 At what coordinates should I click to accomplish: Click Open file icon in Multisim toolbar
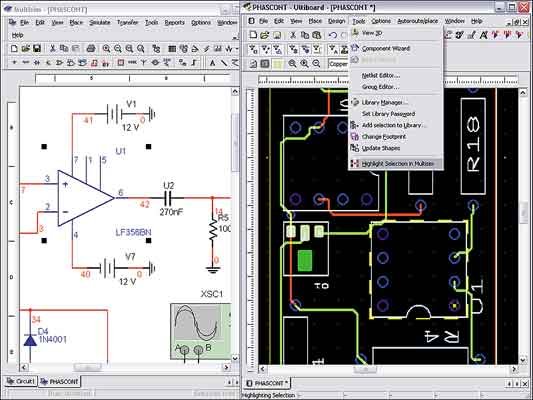(x=25, y=48)
